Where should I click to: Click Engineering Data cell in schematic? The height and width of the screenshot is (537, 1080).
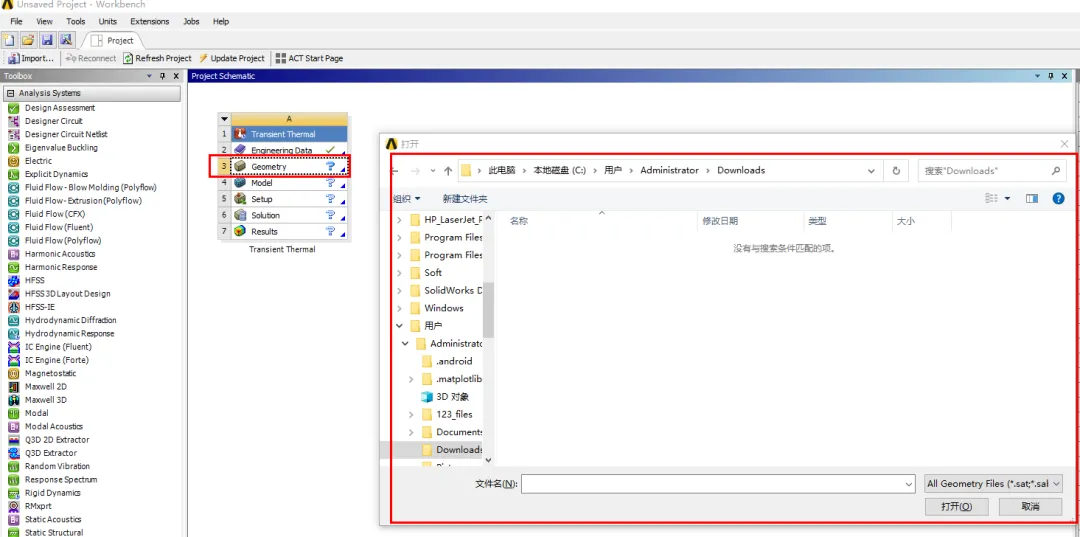pos(289,150)
